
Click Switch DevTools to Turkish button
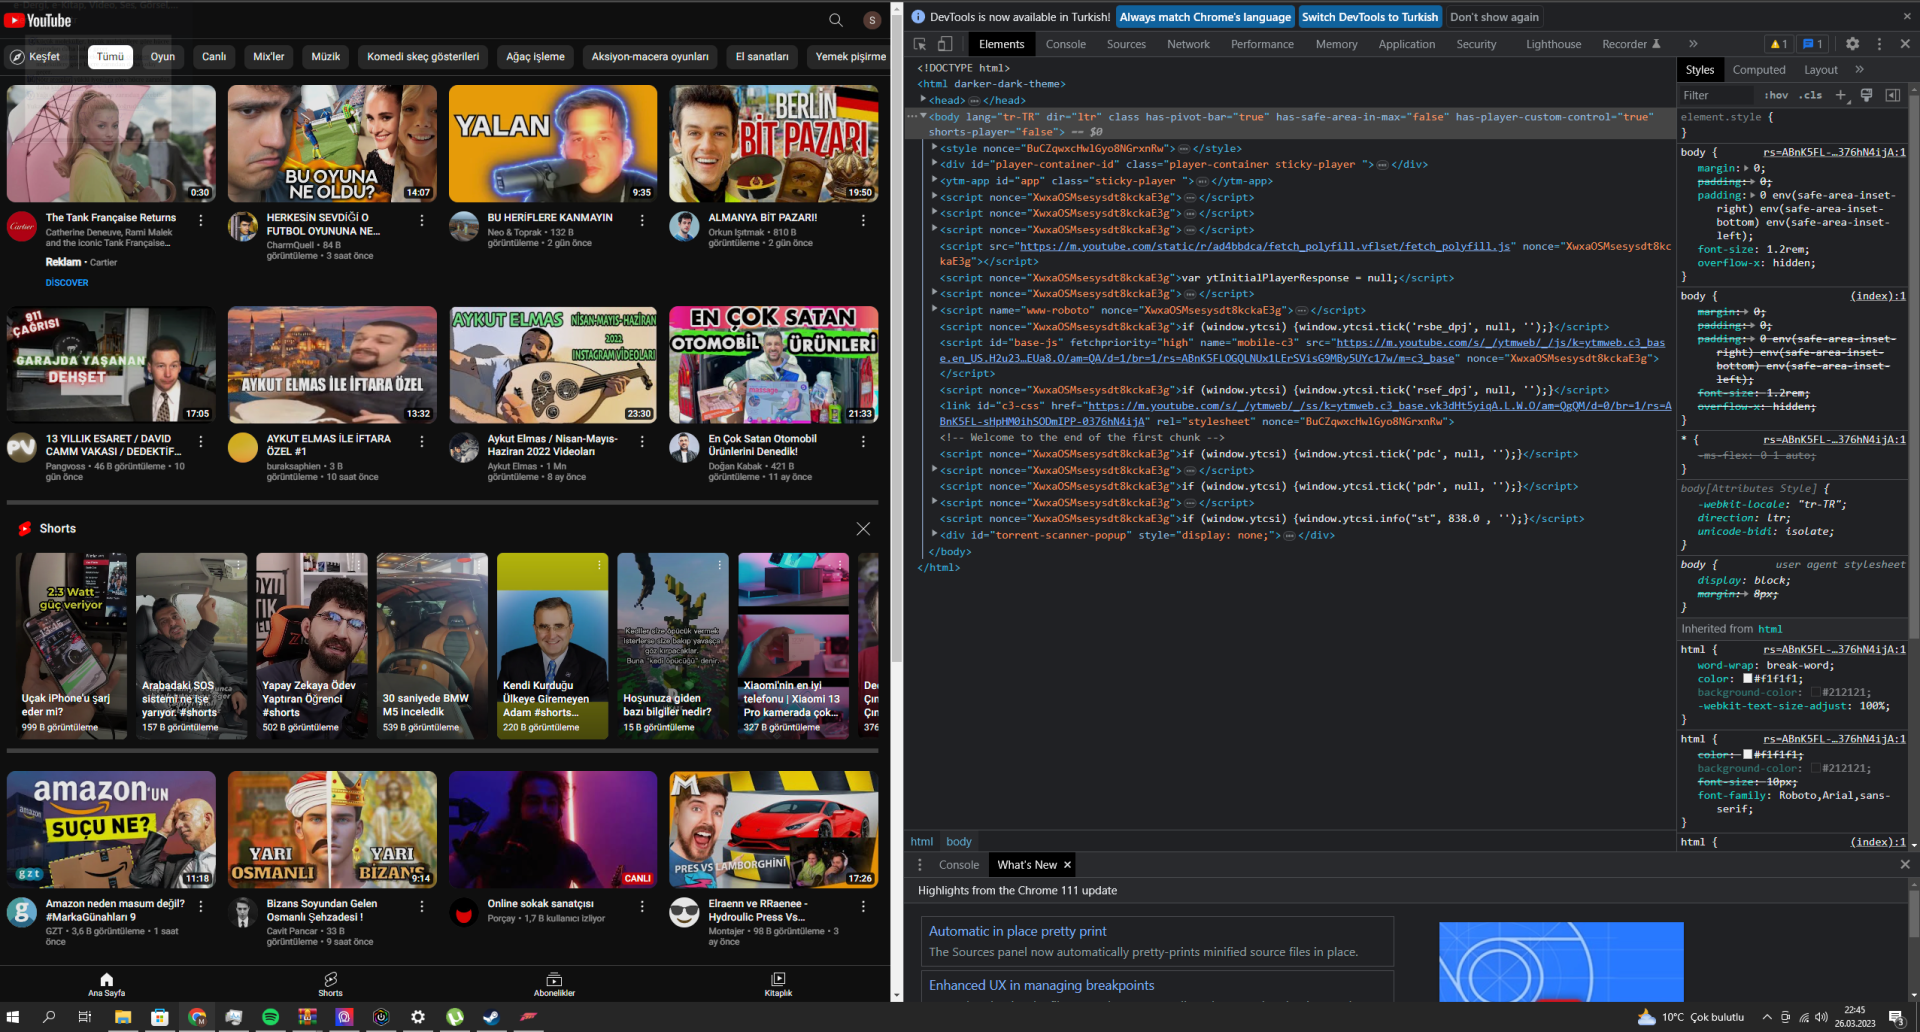tap(1369, 17)
